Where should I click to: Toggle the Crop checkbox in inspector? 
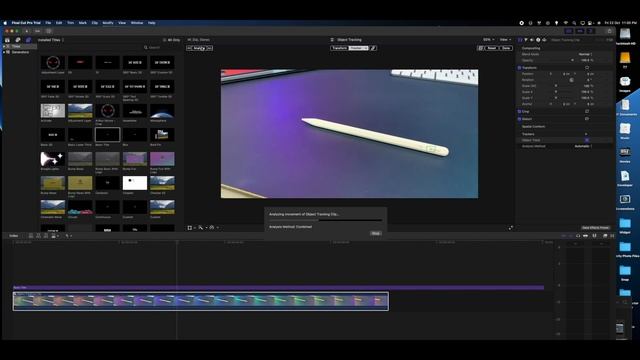pyautogui.click(x=519, y=111)
